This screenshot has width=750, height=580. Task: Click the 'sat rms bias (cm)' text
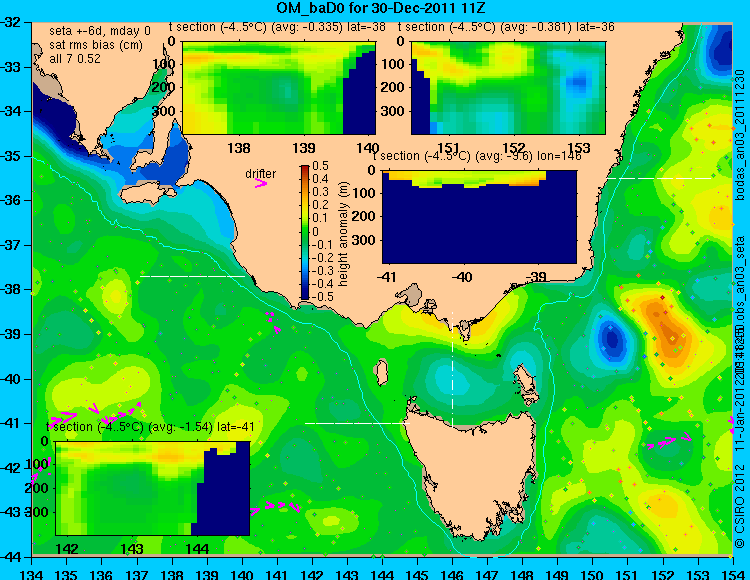[x=96, y=45]
